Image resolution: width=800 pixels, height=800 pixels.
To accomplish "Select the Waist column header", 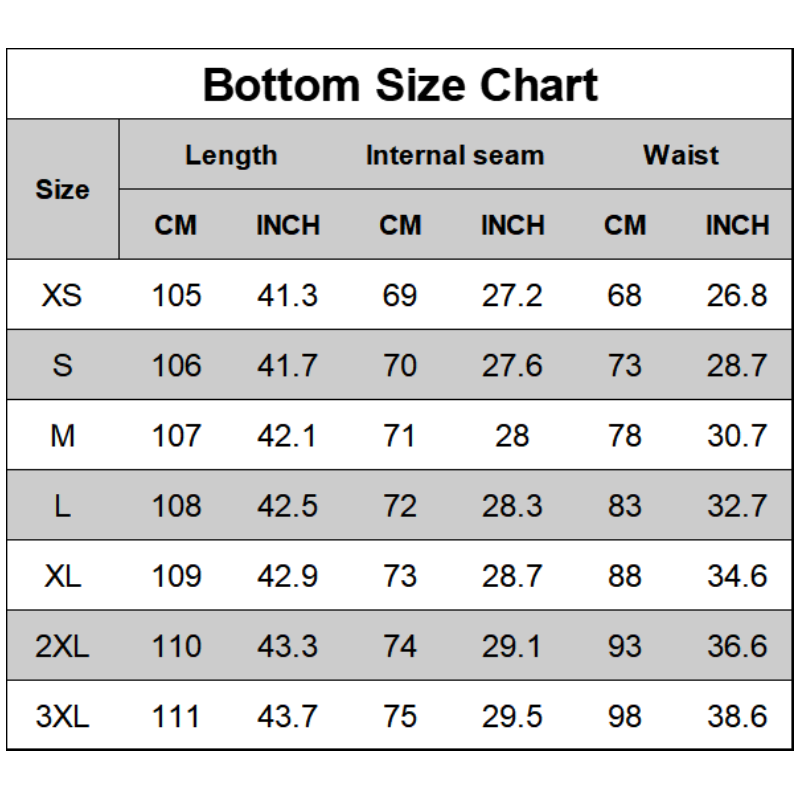I will [x=681, y=155].
